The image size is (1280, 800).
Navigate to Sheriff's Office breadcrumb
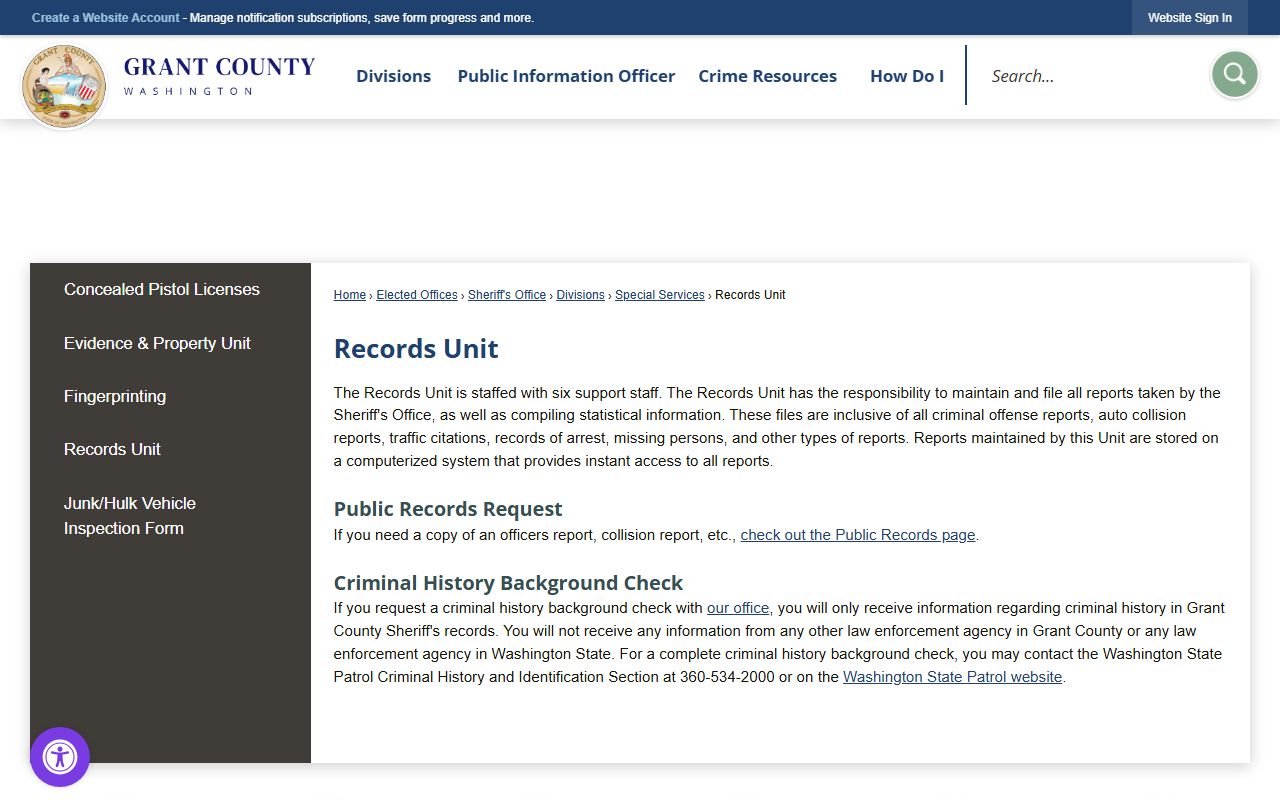[507, 295]
